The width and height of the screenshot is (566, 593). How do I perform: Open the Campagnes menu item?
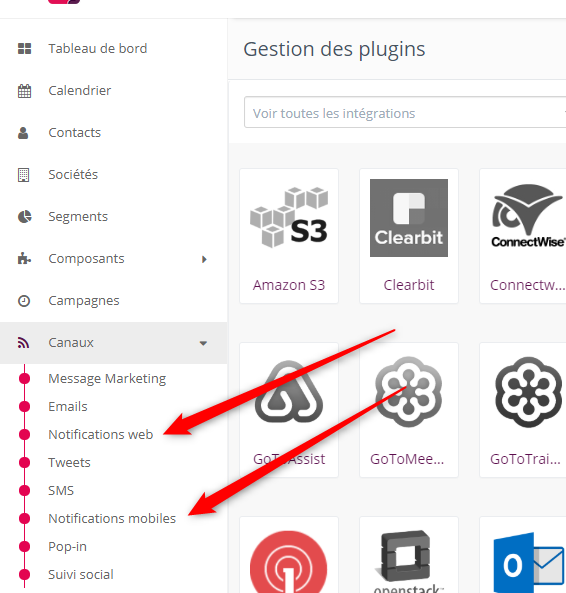point(84,301)
